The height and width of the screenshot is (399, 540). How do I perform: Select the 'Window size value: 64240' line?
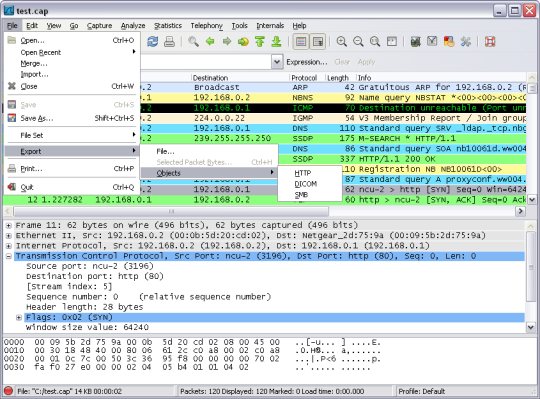coord(87,327)
